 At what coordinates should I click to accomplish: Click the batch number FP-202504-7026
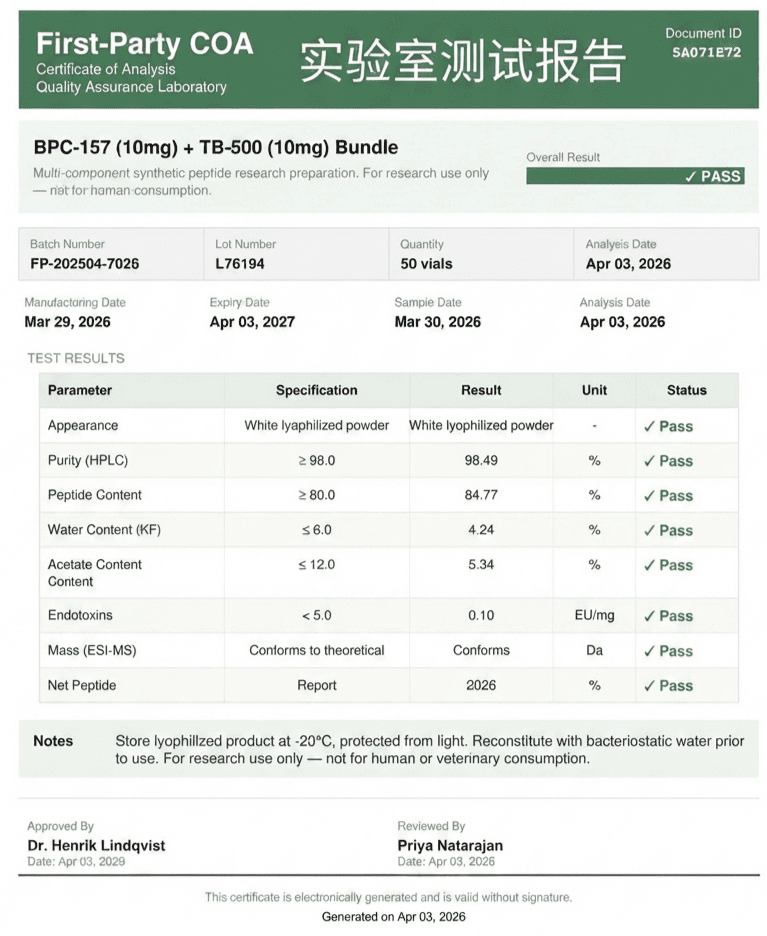(85, 264)
